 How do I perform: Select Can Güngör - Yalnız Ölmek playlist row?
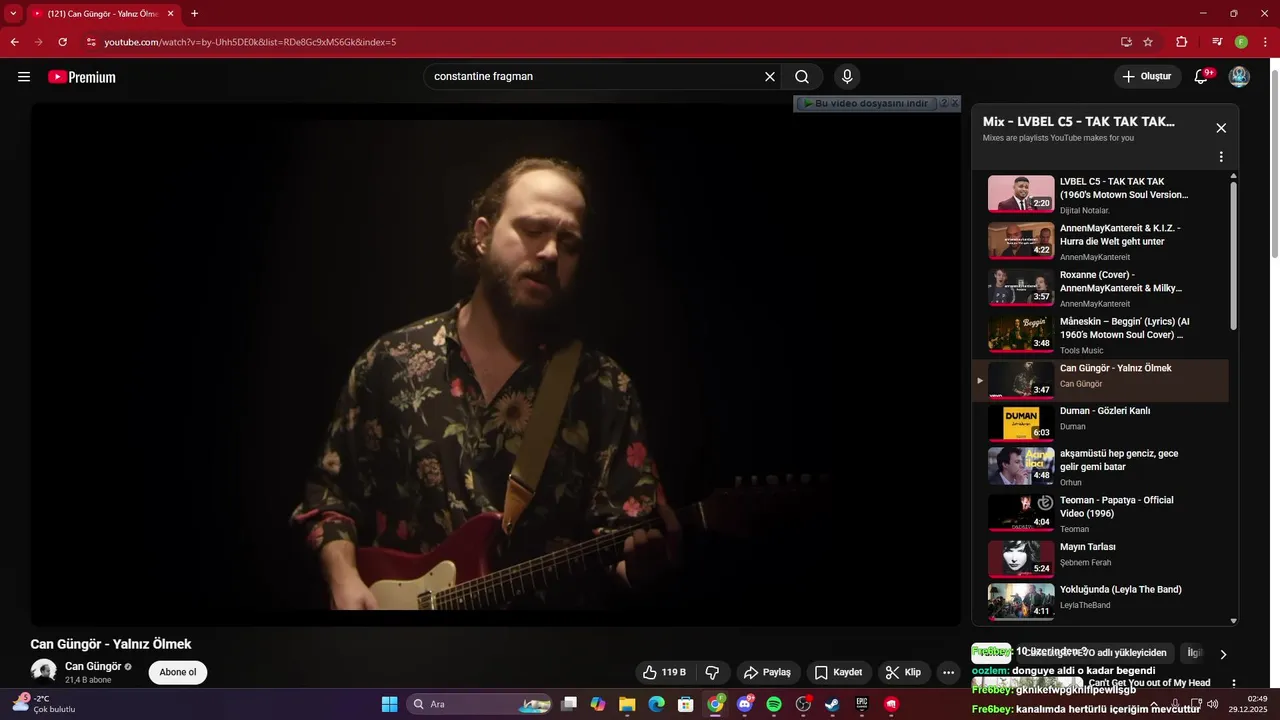[x=1100, y=381]
